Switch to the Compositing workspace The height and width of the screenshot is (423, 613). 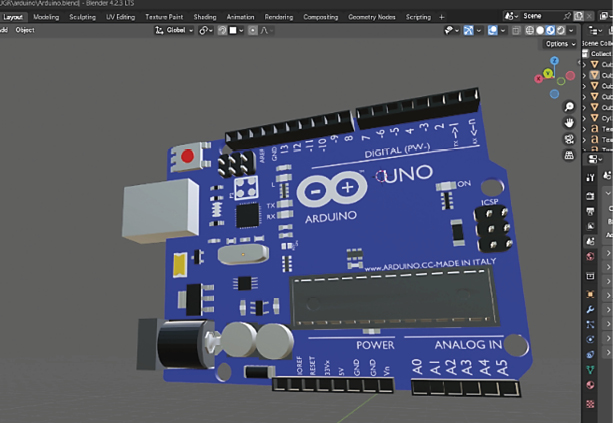(x=321, y=17)
